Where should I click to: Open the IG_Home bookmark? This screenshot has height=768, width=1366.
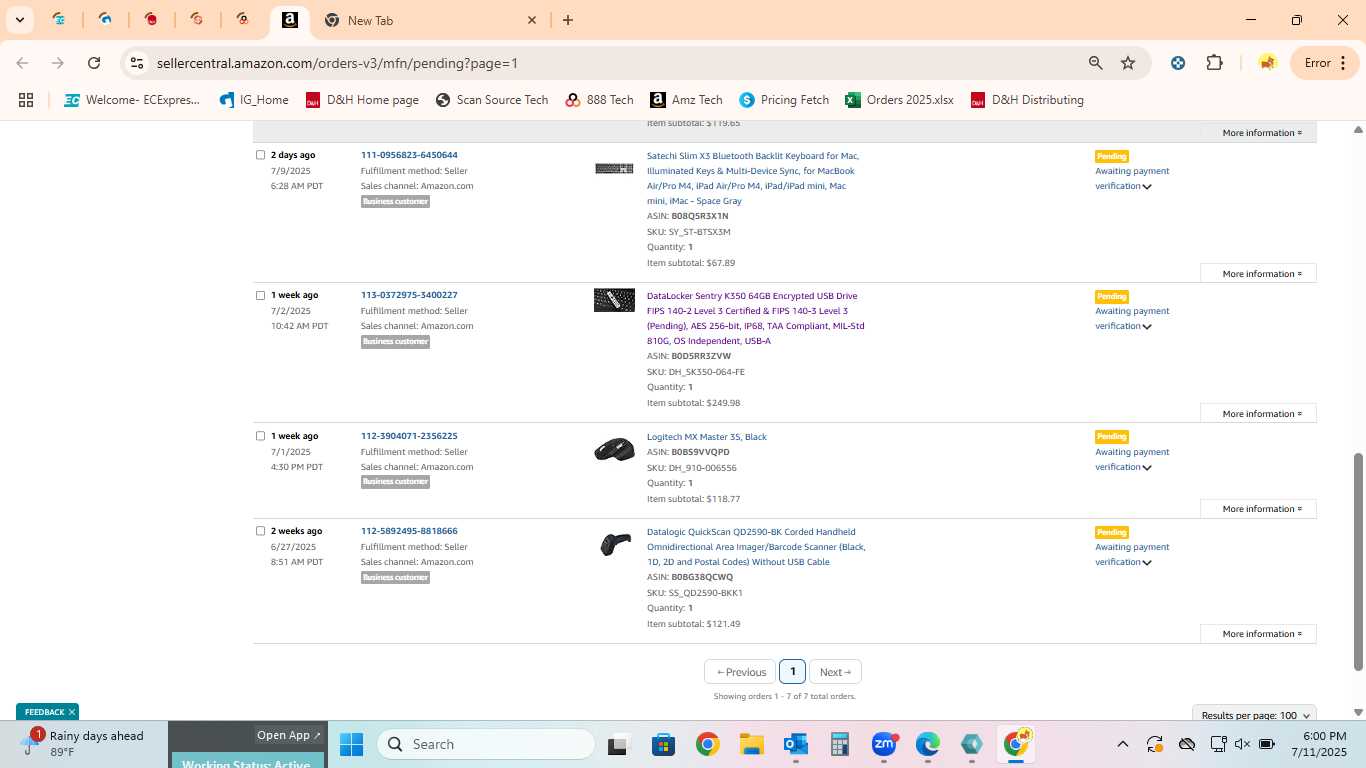coord(253,100)
